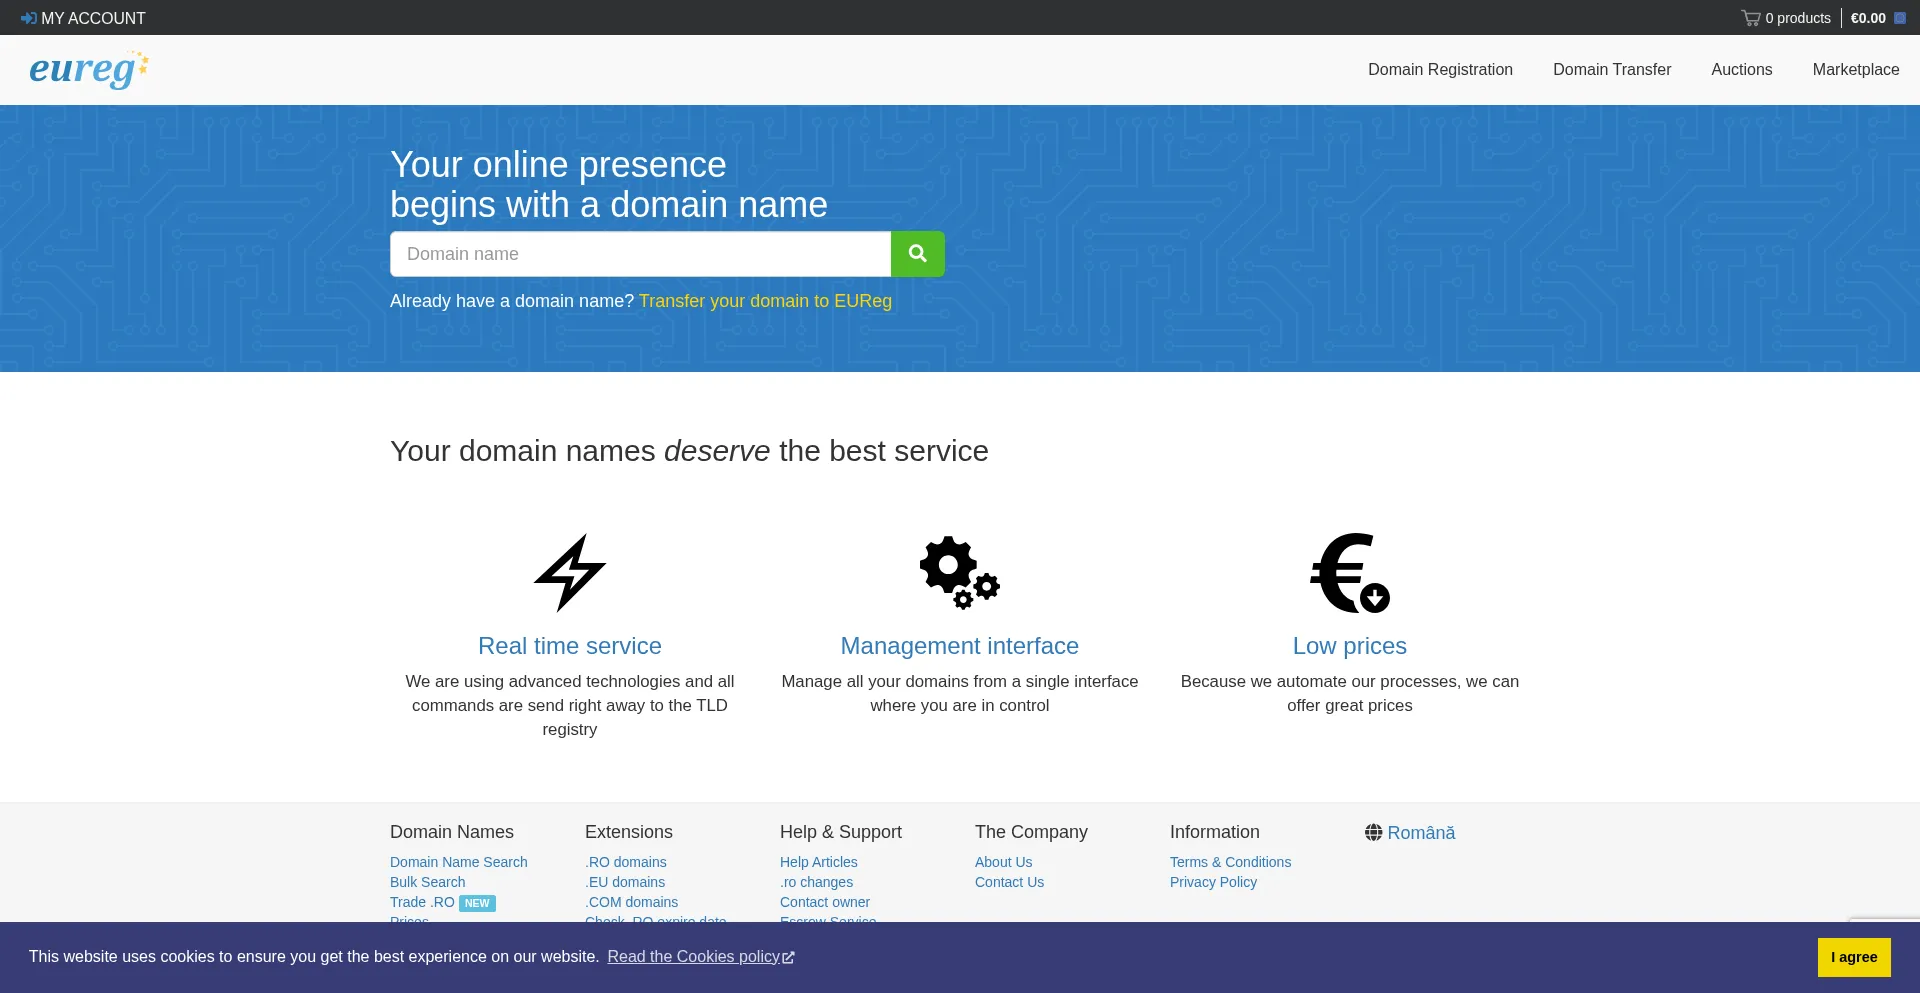Open the shopping cart icon
The image size is (1920, 993).
(1750, 18)
